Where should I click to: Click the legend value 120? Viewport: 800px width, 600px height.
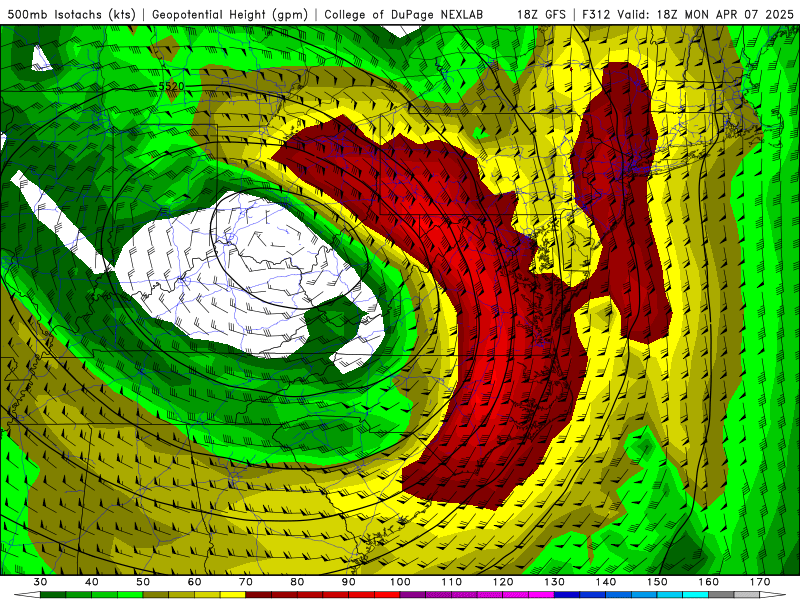coord(503,582)
